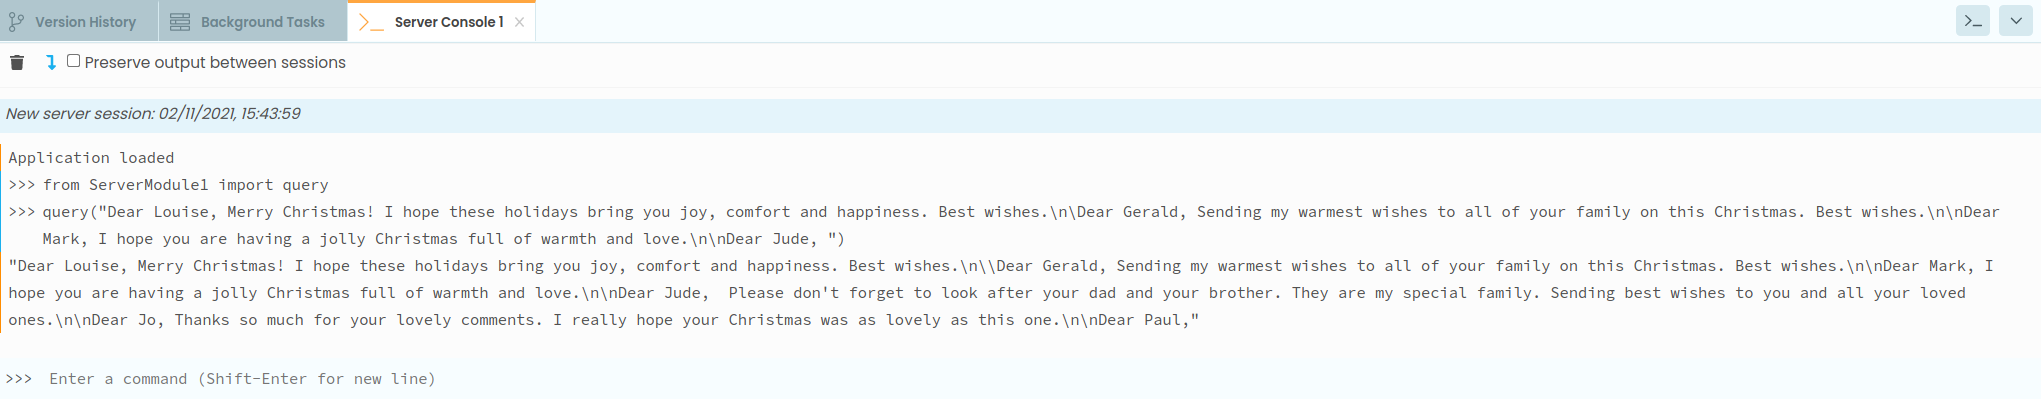Click the blue scroll-to-bottom arrow icon
Screen dimensions: 2041x399
click(50, 62)
